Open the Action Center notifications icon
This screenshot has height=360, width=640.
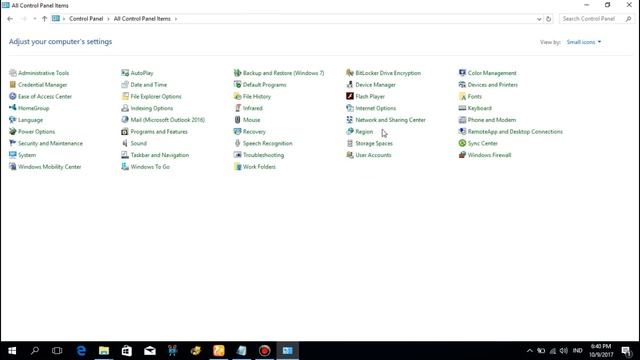[627, 351]
